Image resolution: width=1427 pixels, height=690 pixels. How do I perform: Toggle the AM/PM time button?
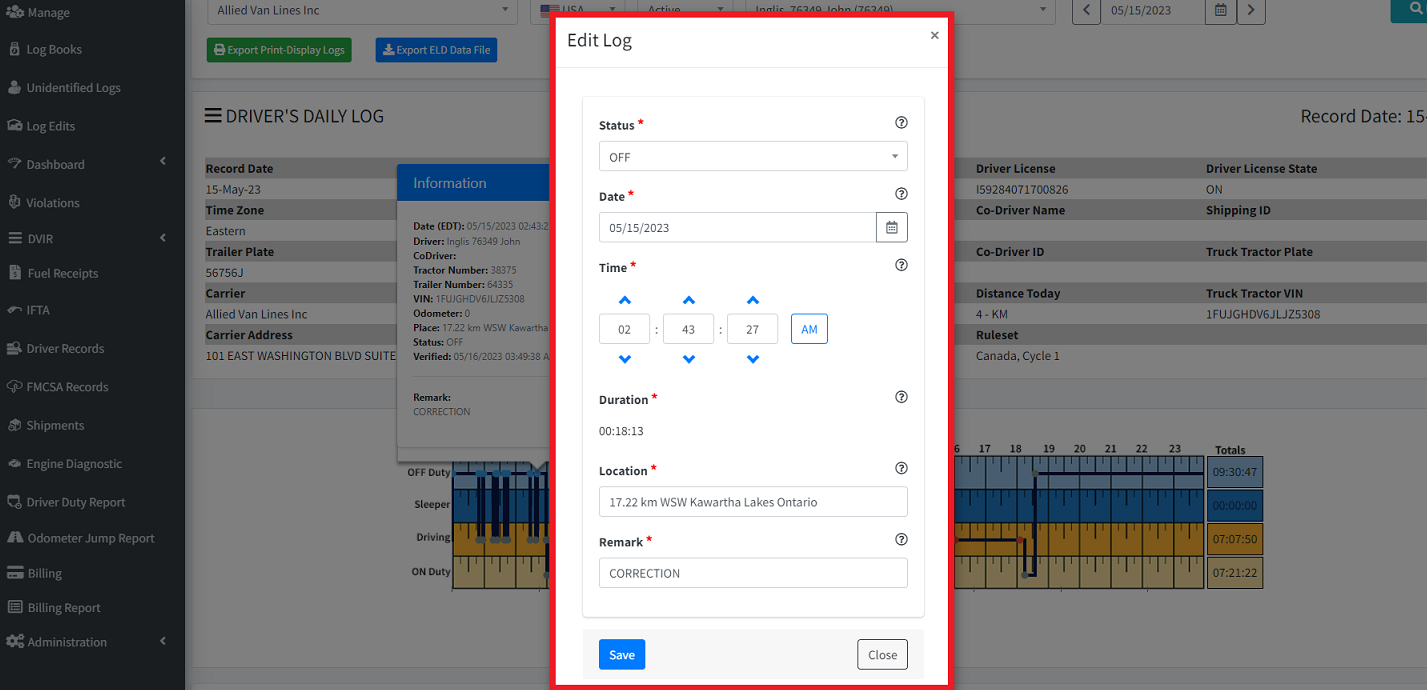point(809,329)
